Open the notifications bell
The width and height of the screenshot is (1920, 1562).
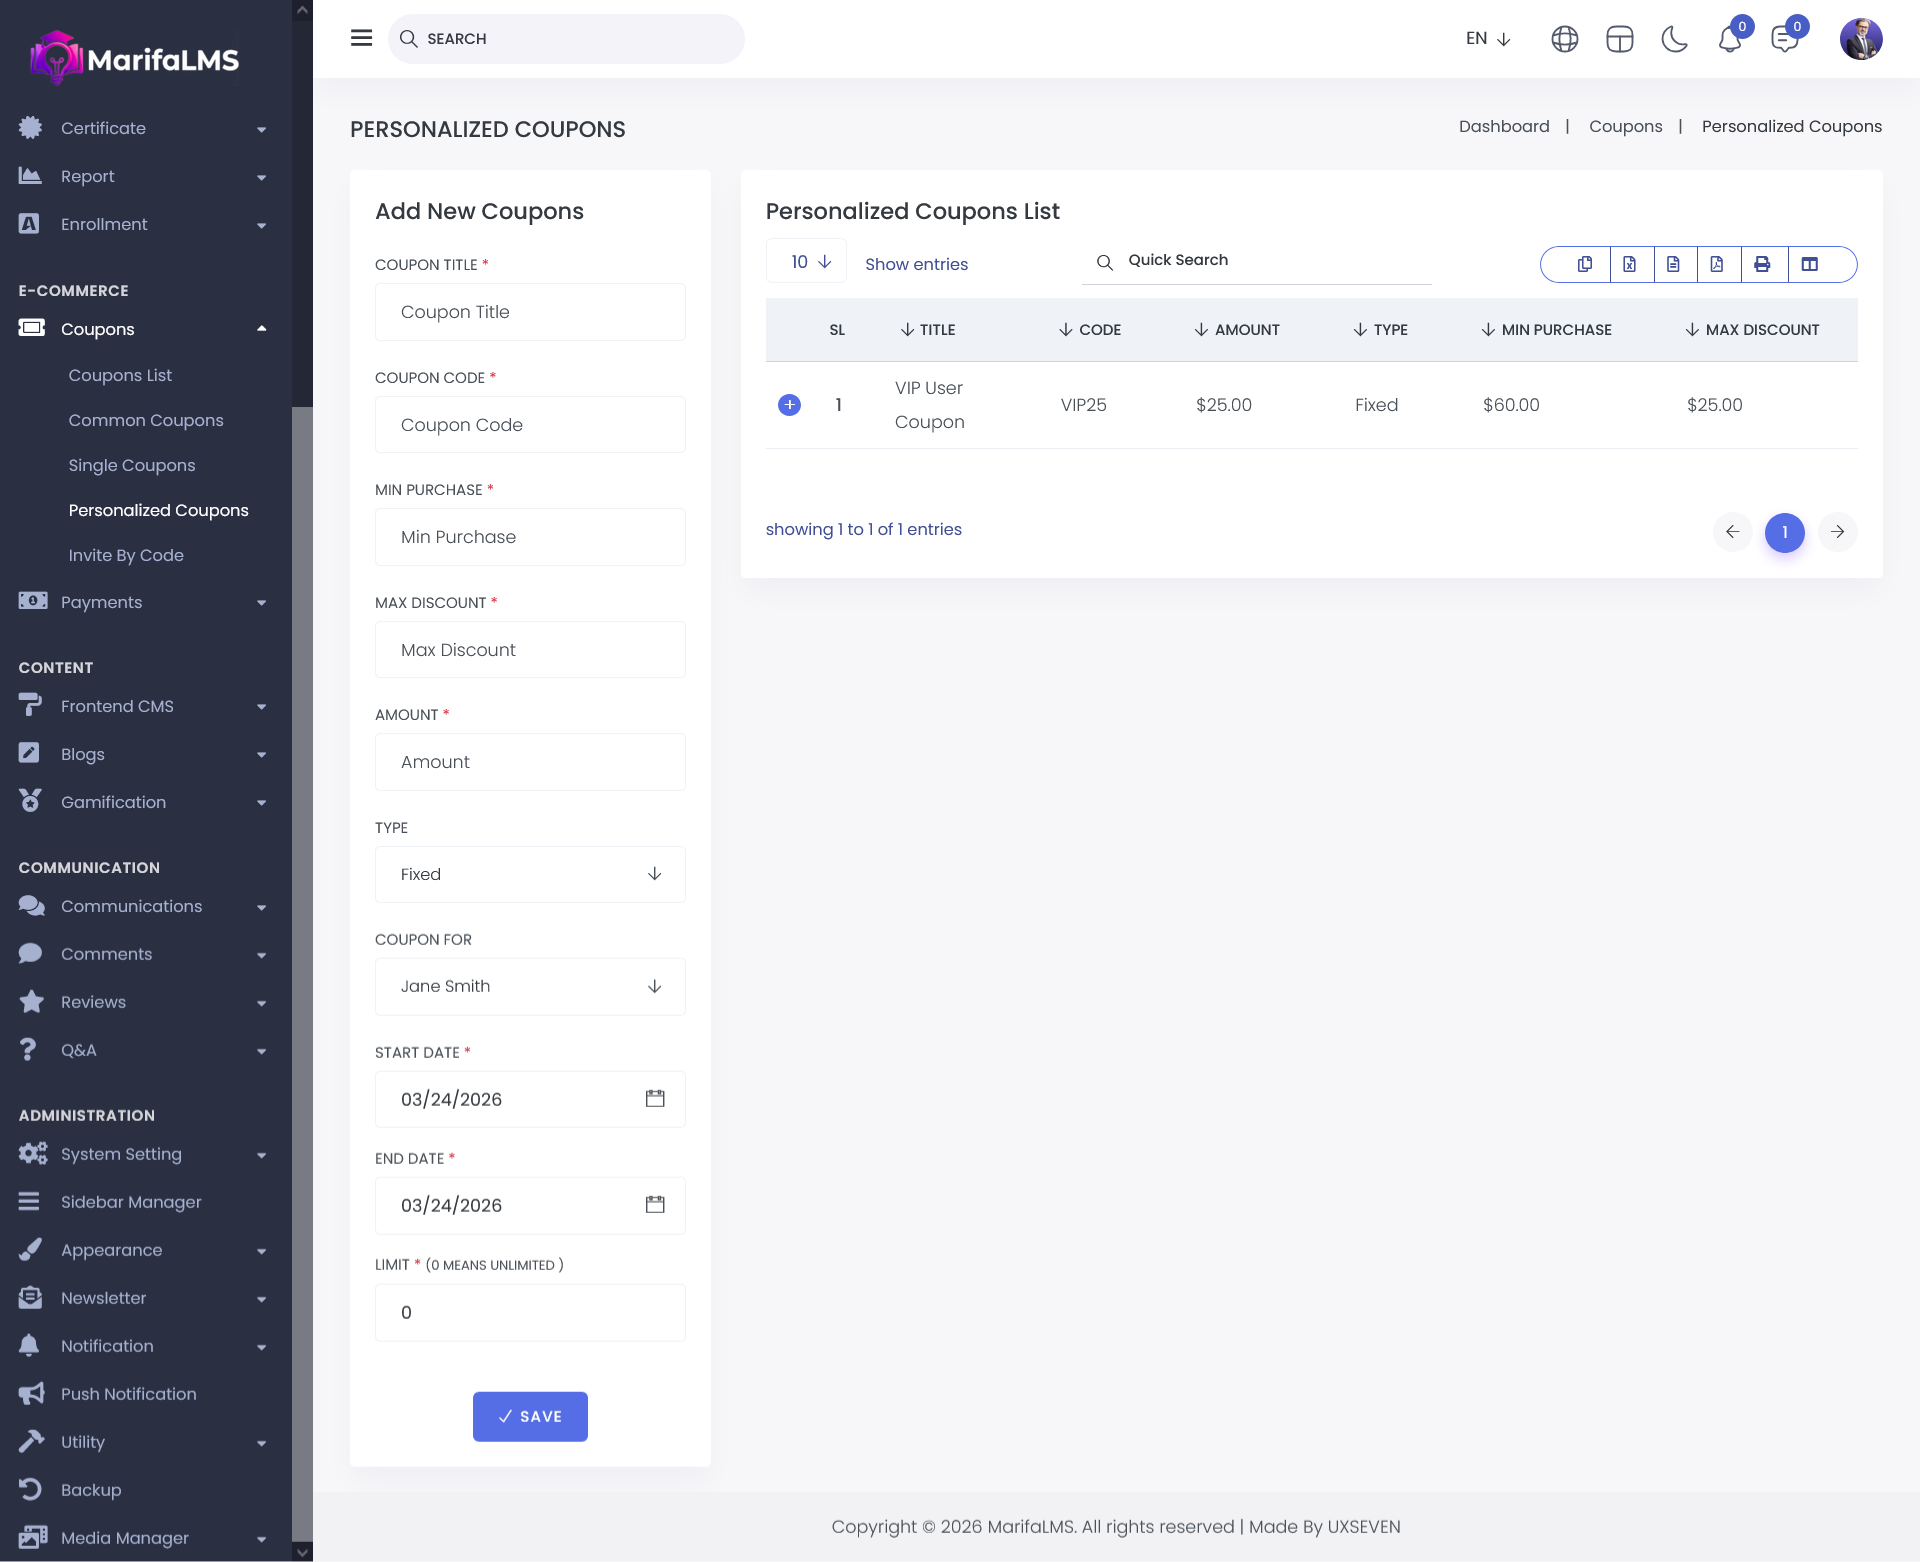tap(1730, 40)
